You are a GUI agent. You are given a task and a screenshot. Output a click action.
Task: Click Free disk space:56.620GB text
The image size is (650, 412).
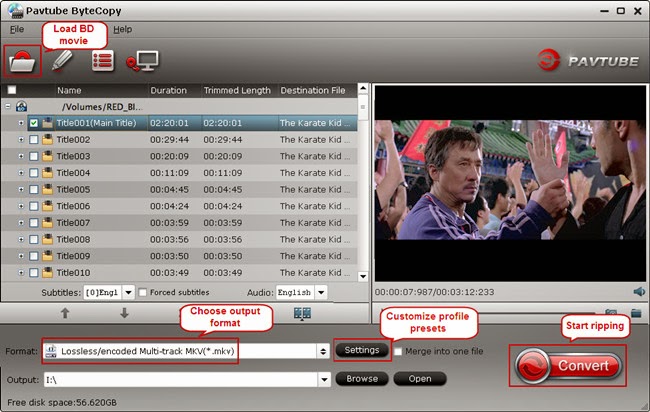coord(62,402)
